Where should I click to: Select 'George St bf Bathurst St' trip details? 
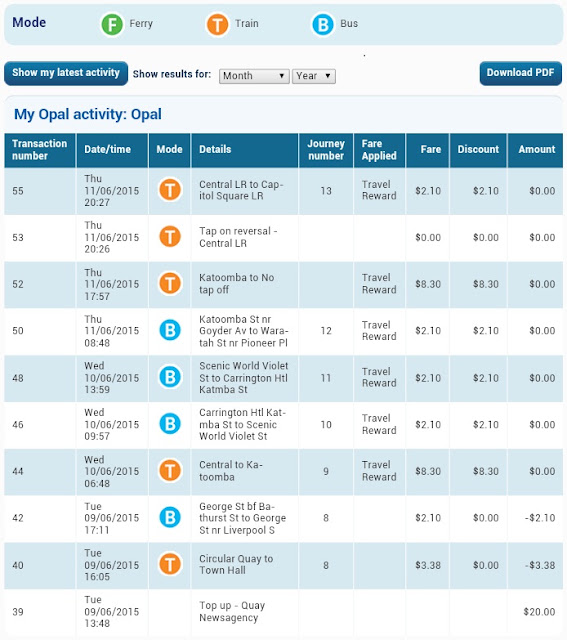tap(242, 518)
